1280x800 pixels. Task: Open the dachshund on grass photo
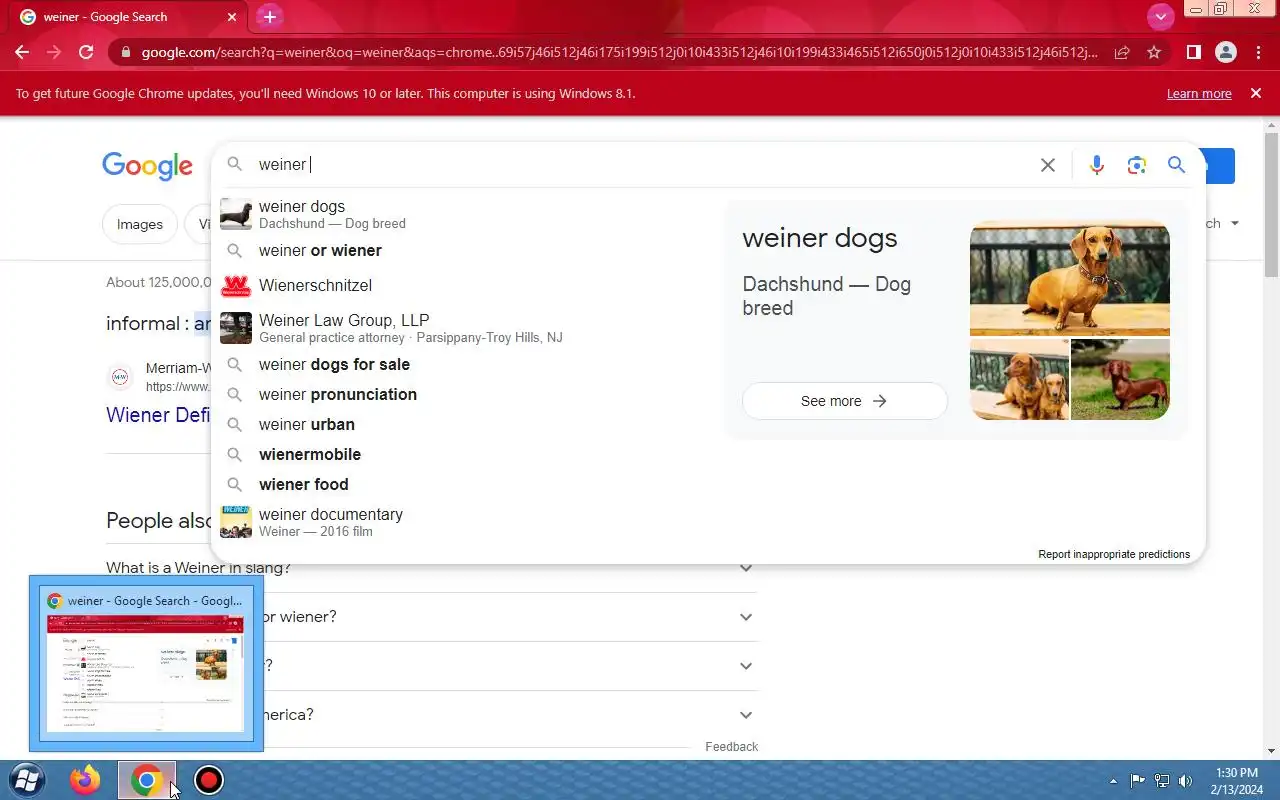[x=1120, y=379]
